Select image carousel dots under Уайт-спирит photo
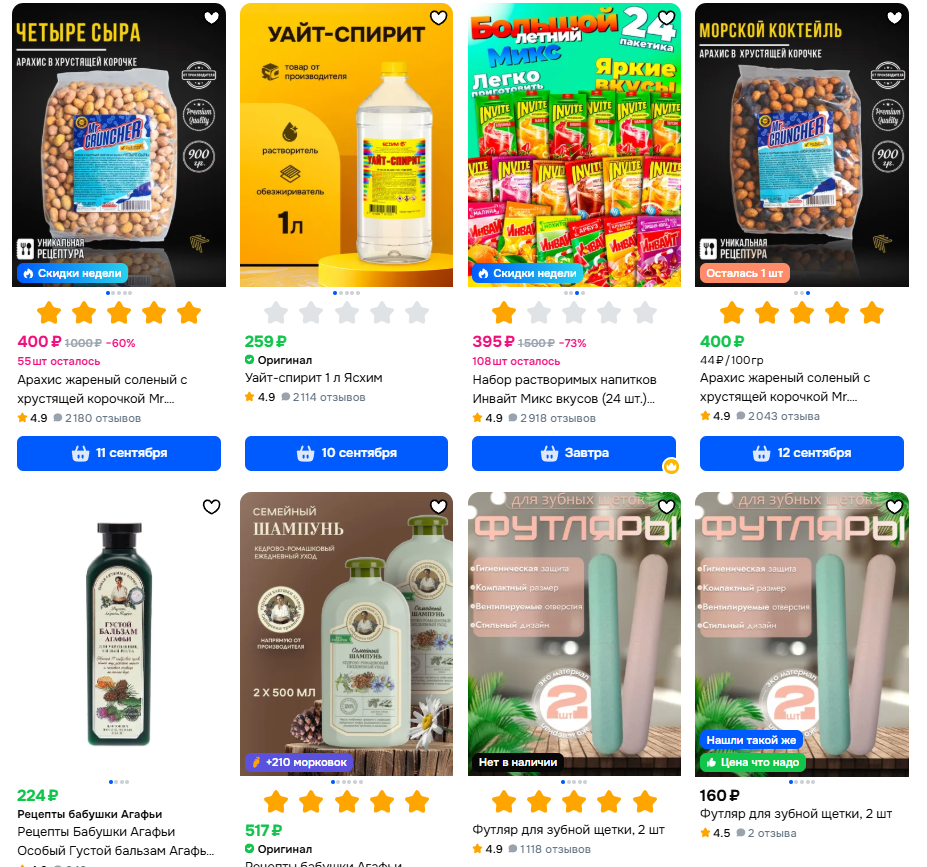The height and width of the screenshot is (867, 927). [346, 293]
